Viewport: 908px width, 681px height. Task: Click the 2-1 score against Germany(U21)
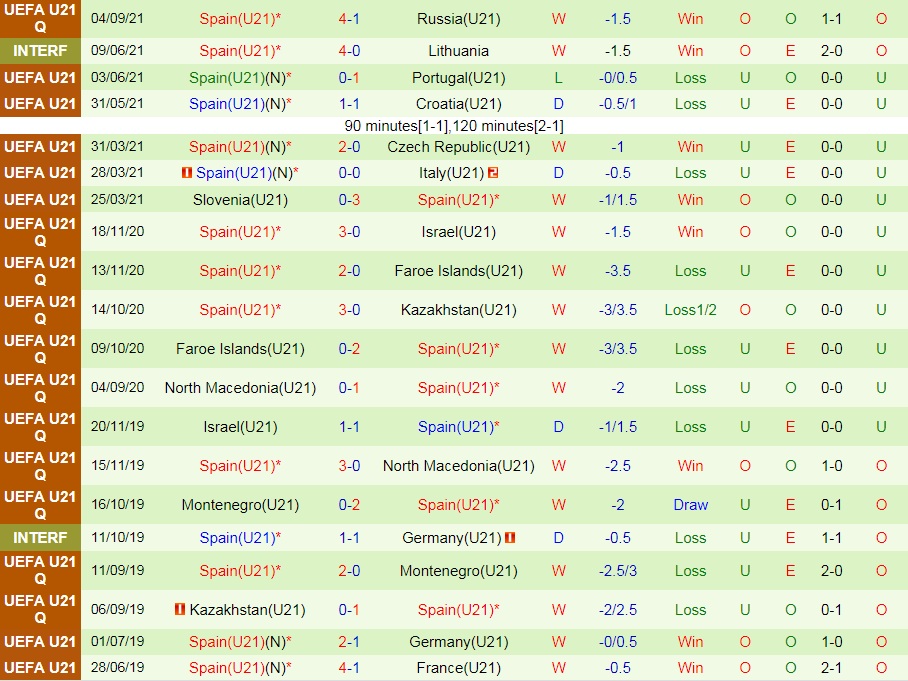(x=349, y=642)
